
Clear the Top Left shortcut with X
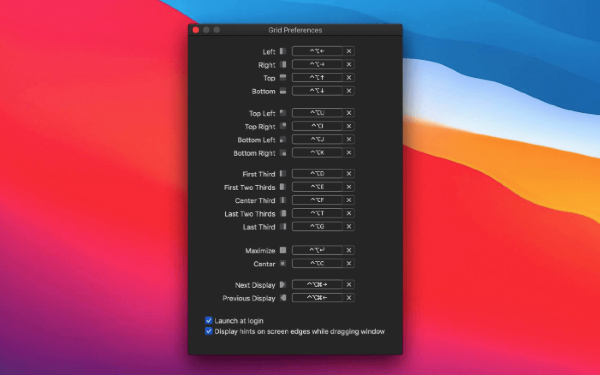pos(349,113)
